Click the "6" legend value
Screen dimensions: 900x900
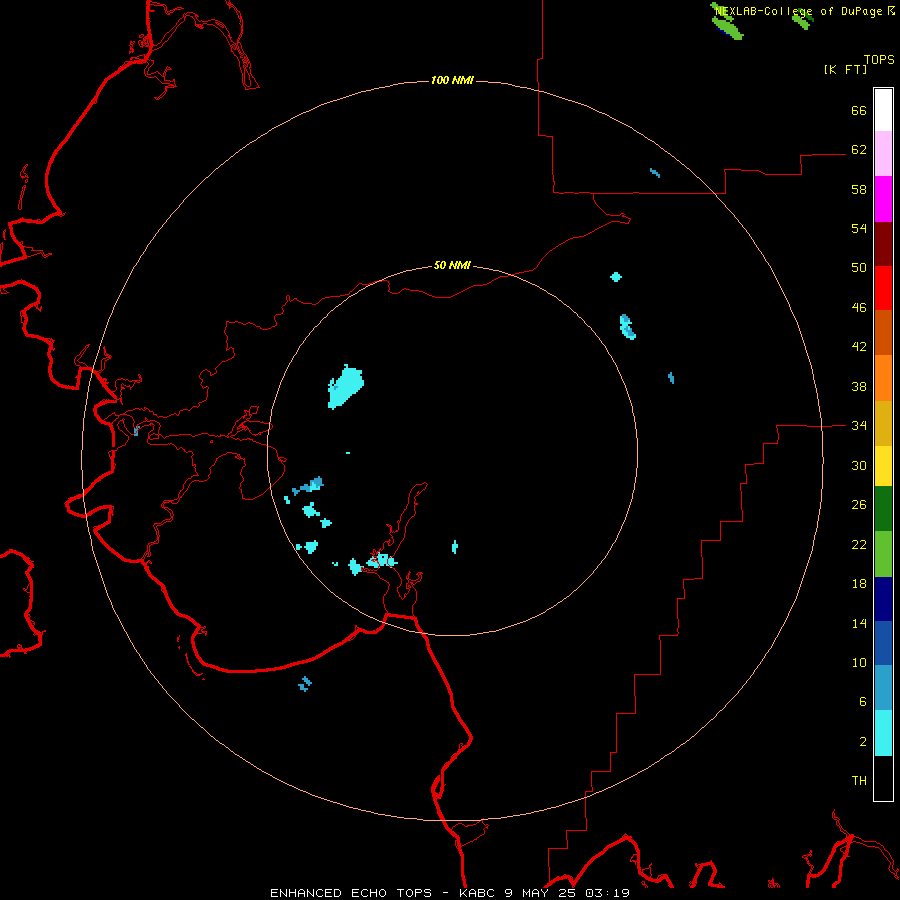863,702
